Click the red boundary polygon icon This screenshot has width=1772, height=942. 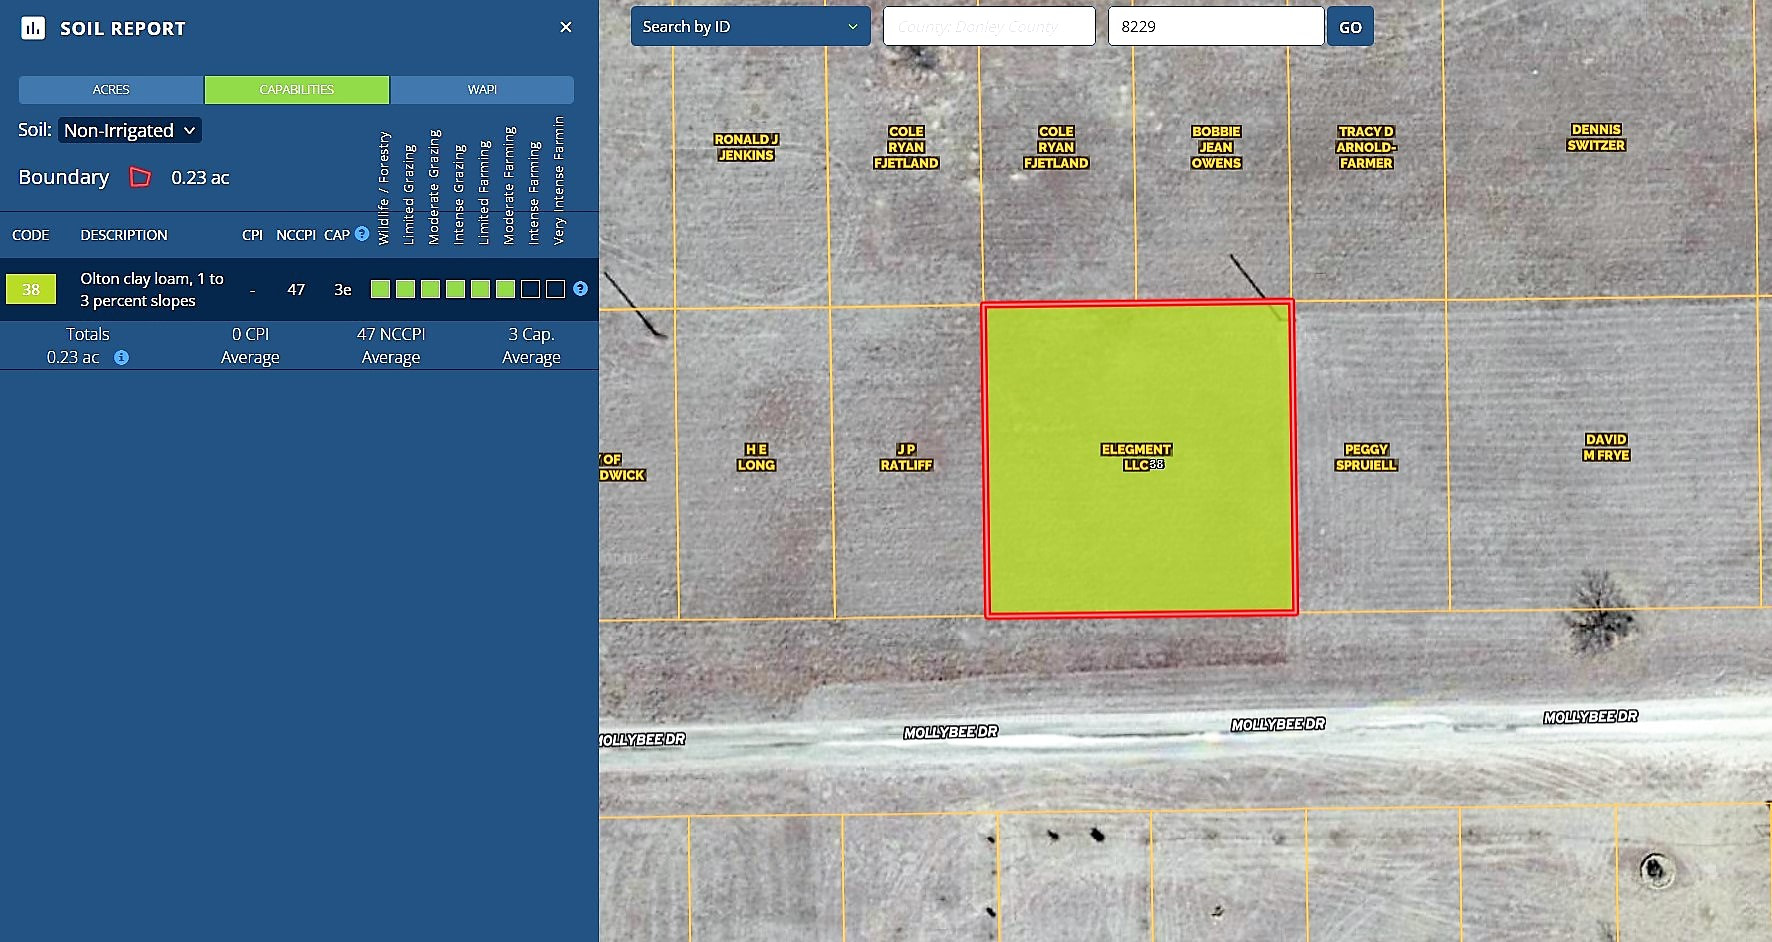coord(140,177)
